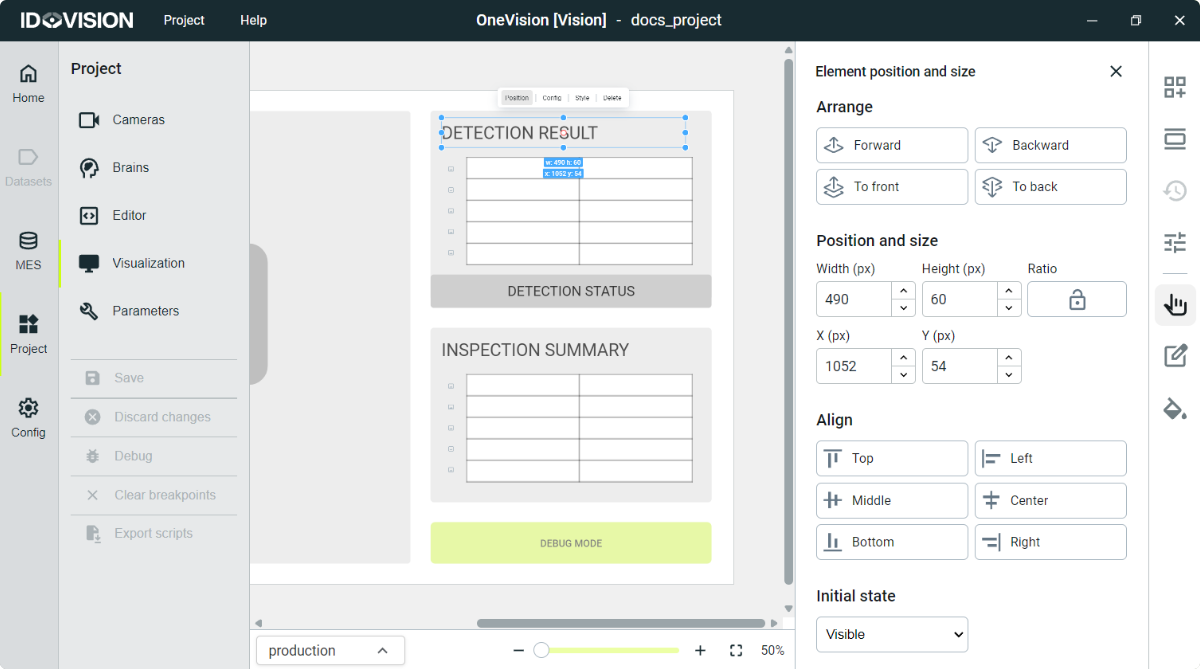
Task: Bring the element To front
Action: pyautogui.click(x=891, y=186)
